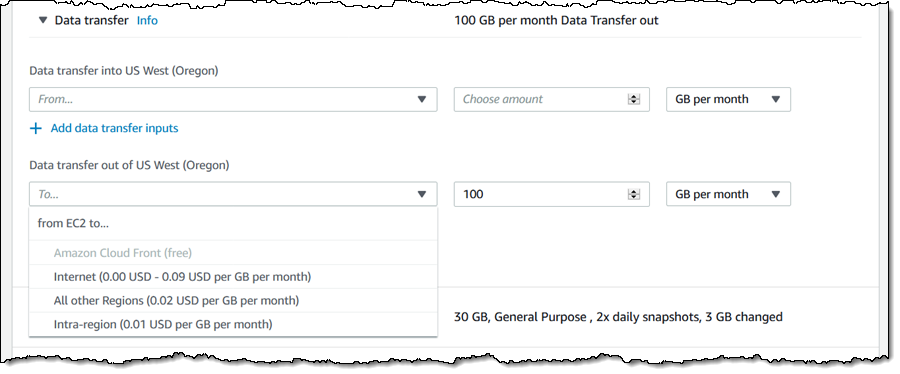Open inbound 'GB per month' unit dropdown
This screenshot has width=900, height=374.
[x=728, y=99]
